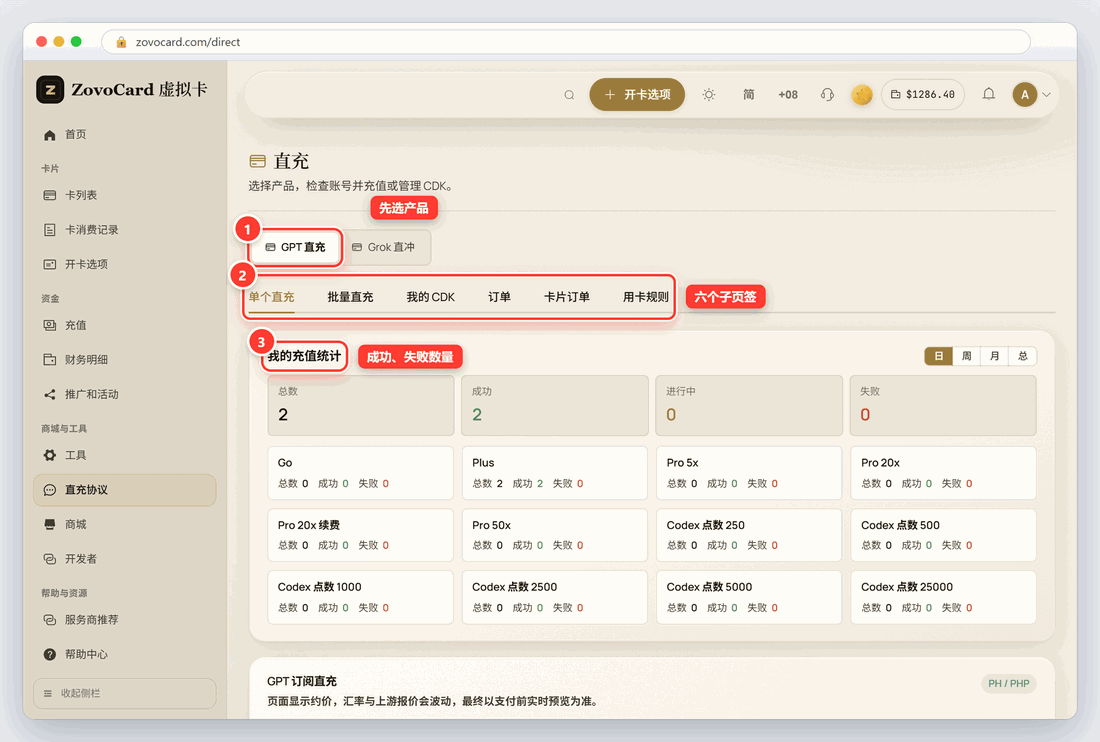Open the search icon in top bar

pos(569,95)
